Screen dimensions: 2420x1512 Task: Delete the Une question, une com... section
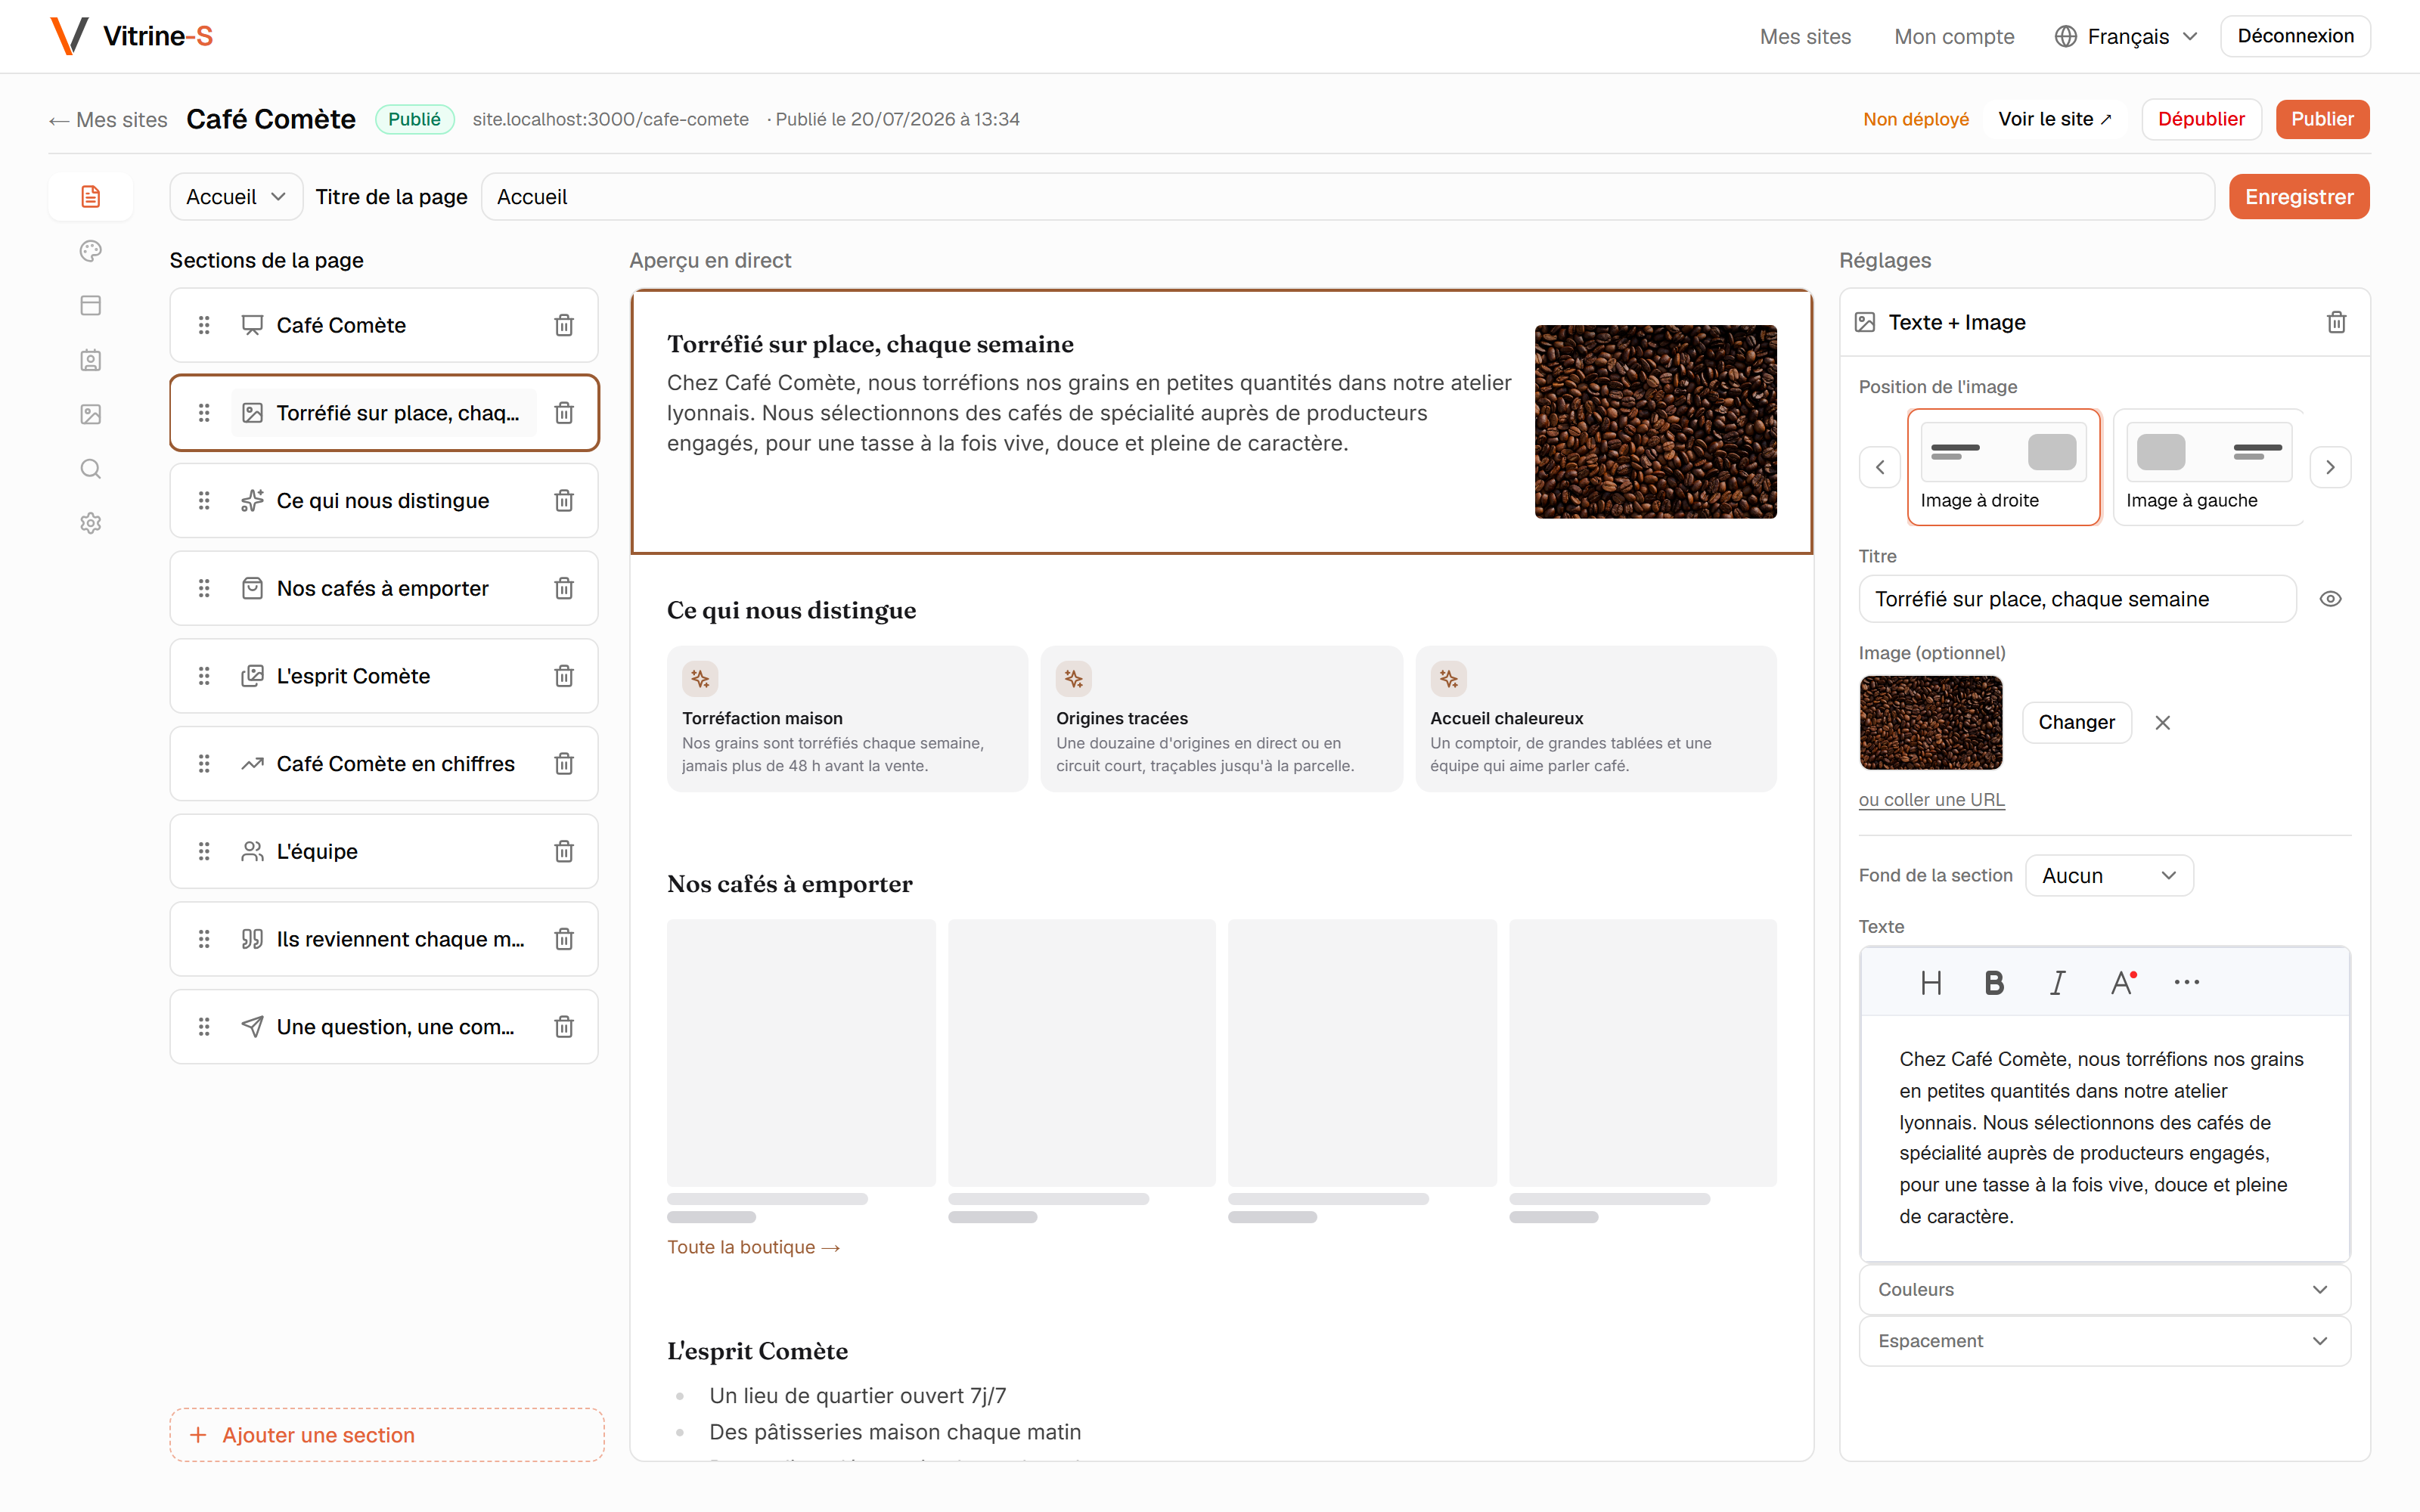564,1027
